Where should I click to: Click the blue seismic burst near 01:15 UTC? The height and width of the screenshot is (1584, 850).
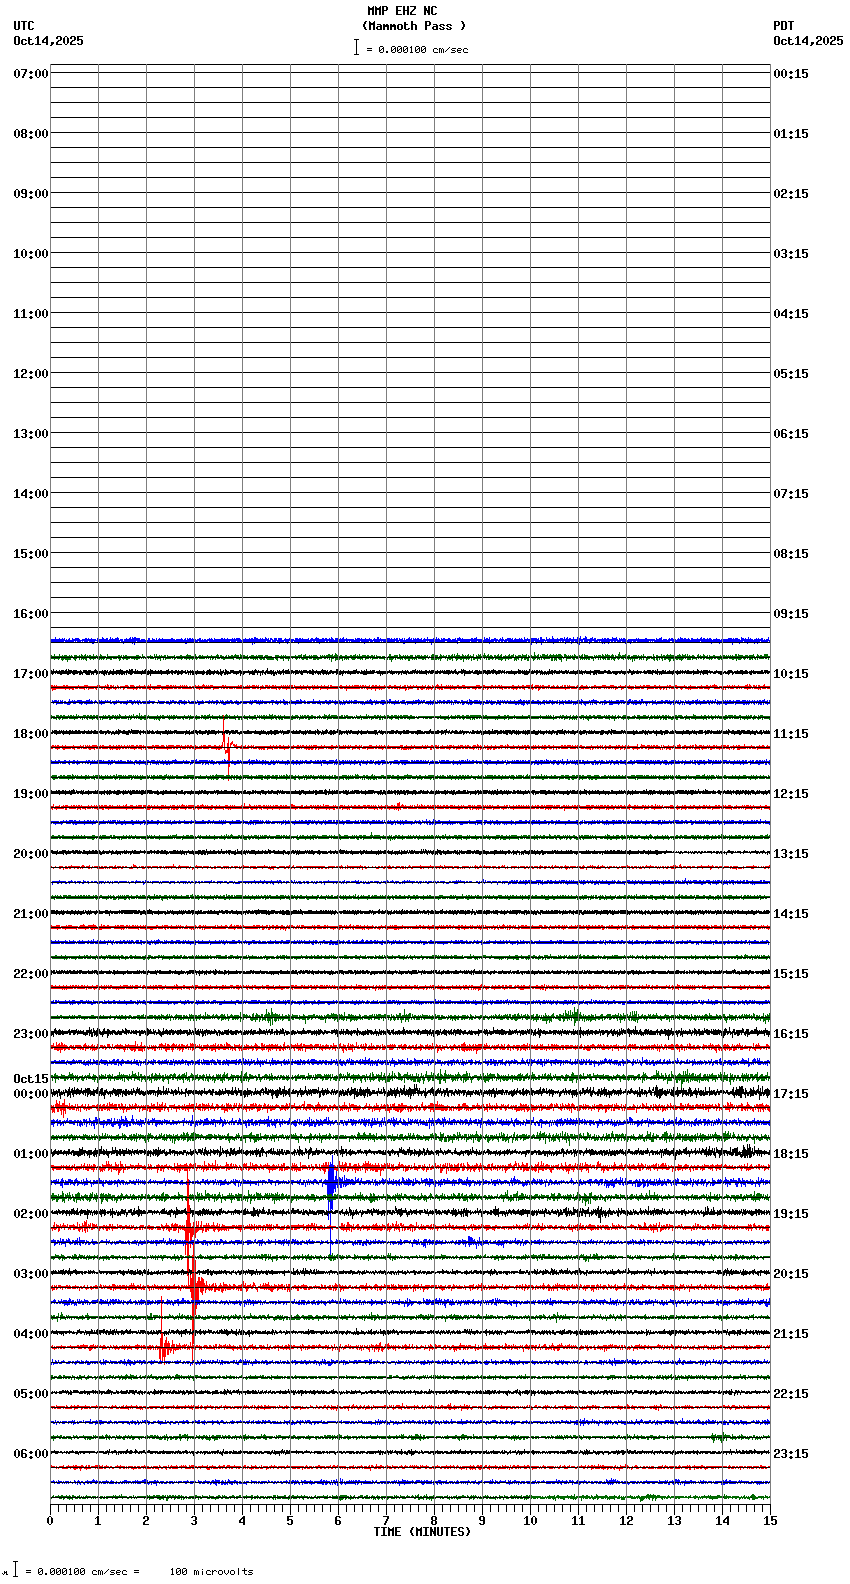click(331, 1185)
